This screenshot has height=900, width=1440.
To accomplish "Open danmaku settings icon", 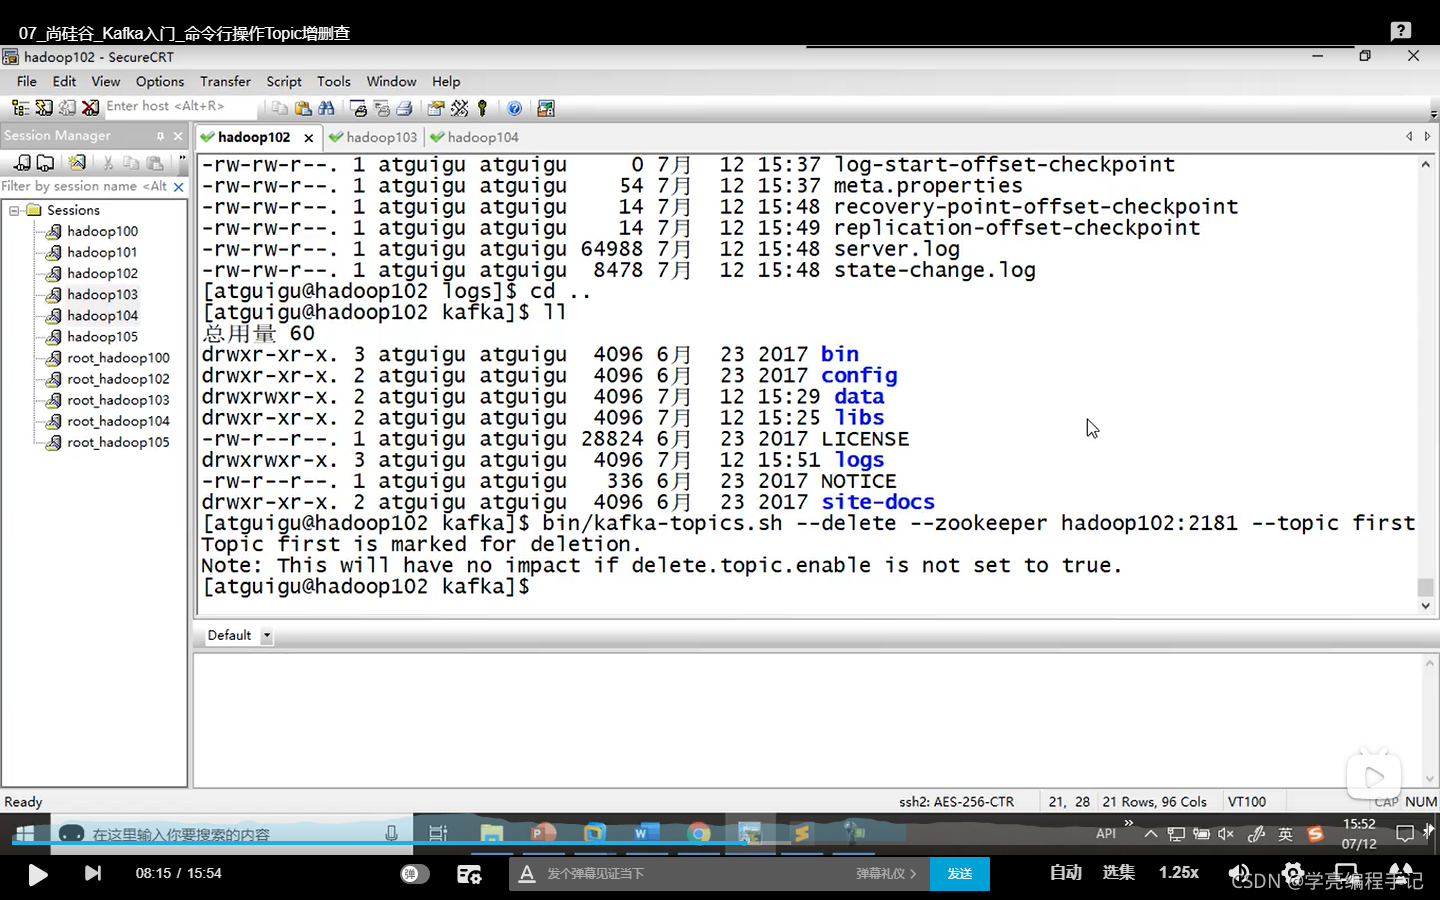I will click(469, 874).
